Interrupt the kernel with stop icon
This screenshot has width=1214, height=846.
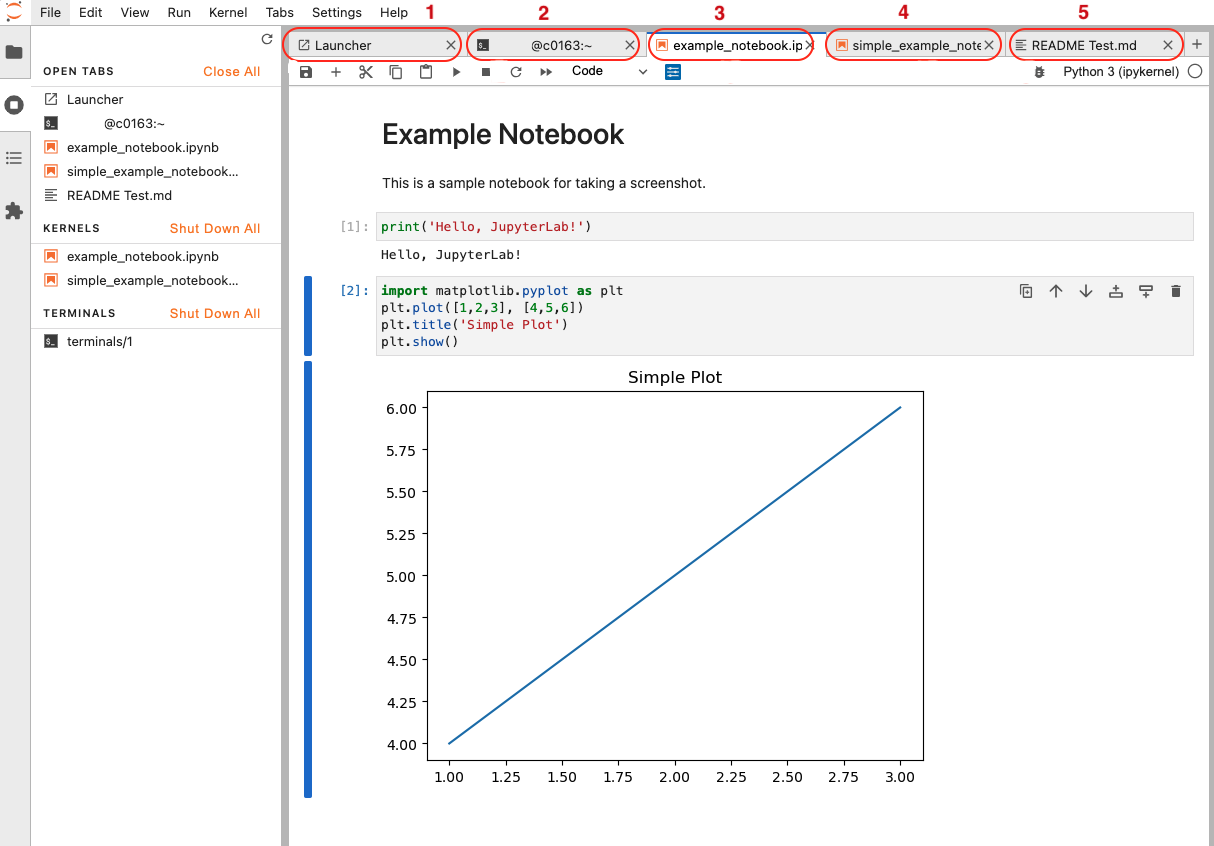pos(486,72)
